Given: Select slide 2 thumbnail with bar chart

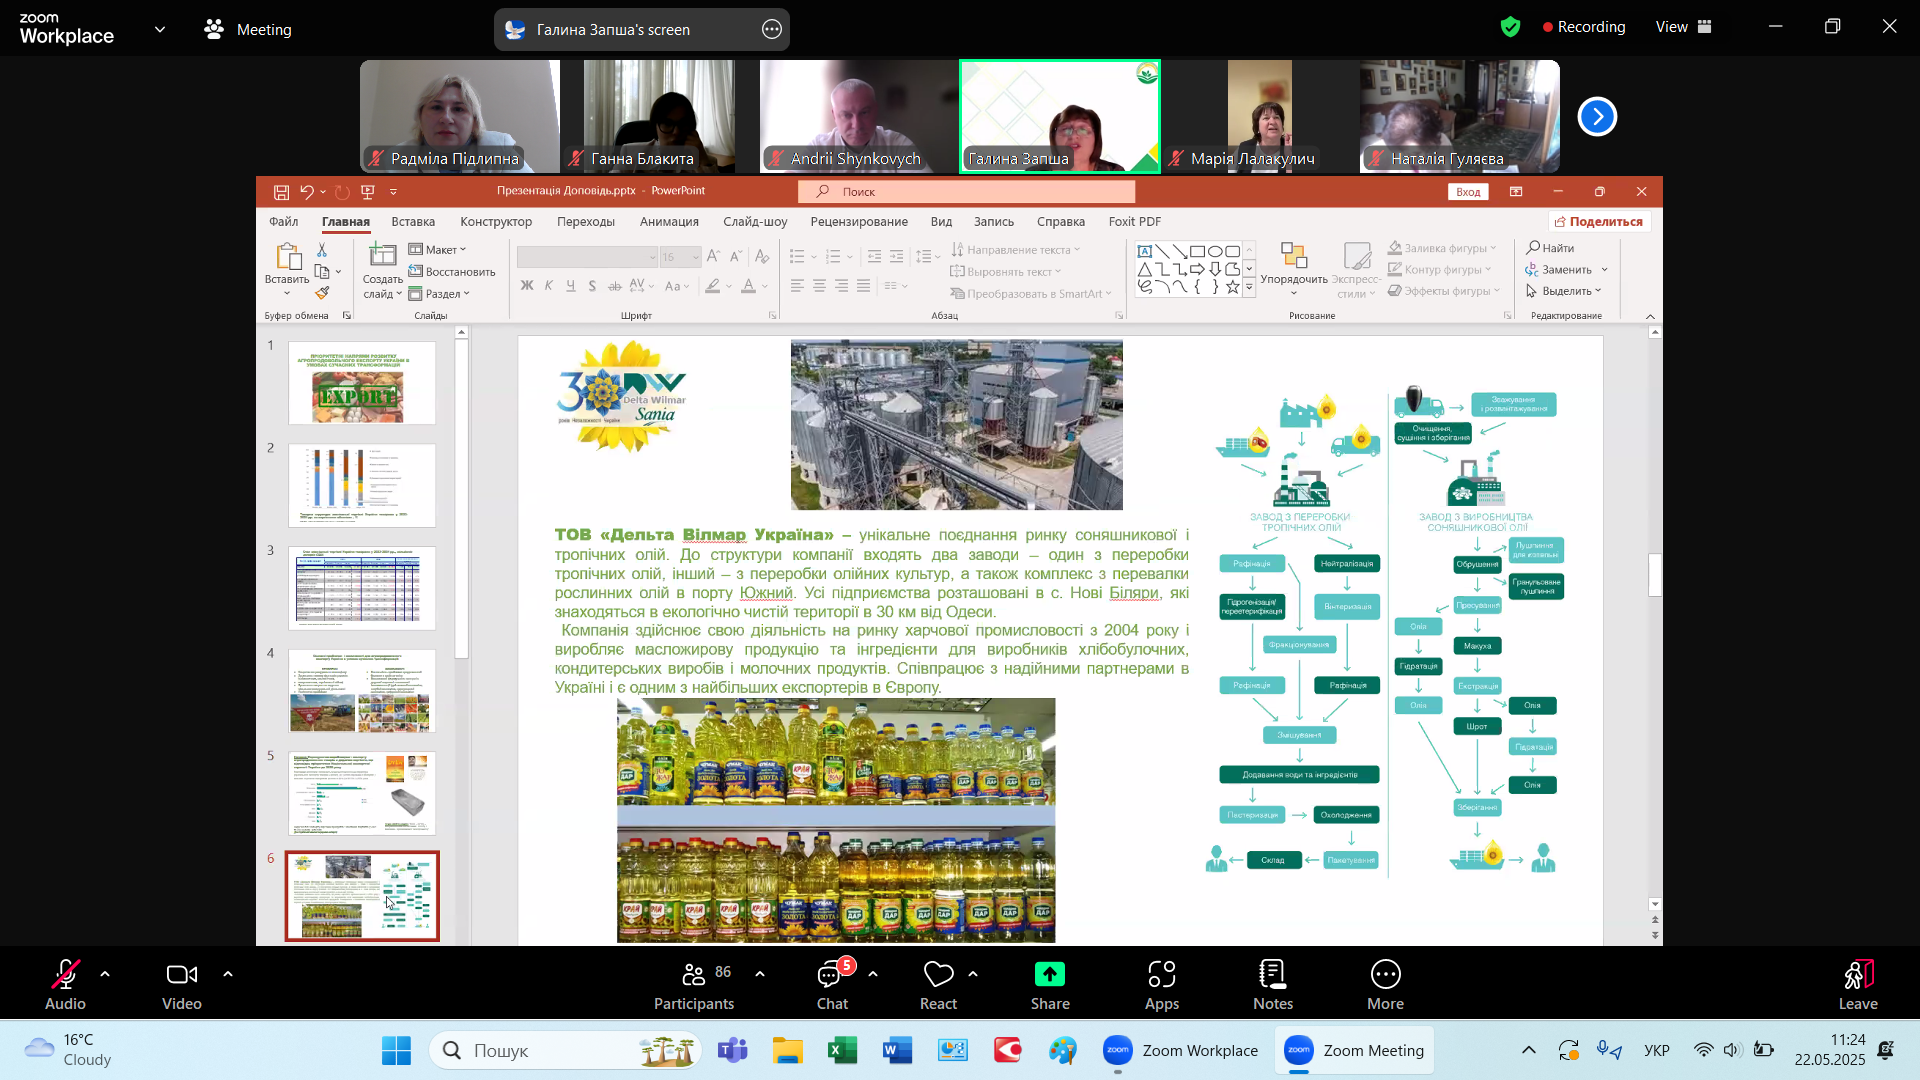Looking at the screenshot, I should [362, 485].
